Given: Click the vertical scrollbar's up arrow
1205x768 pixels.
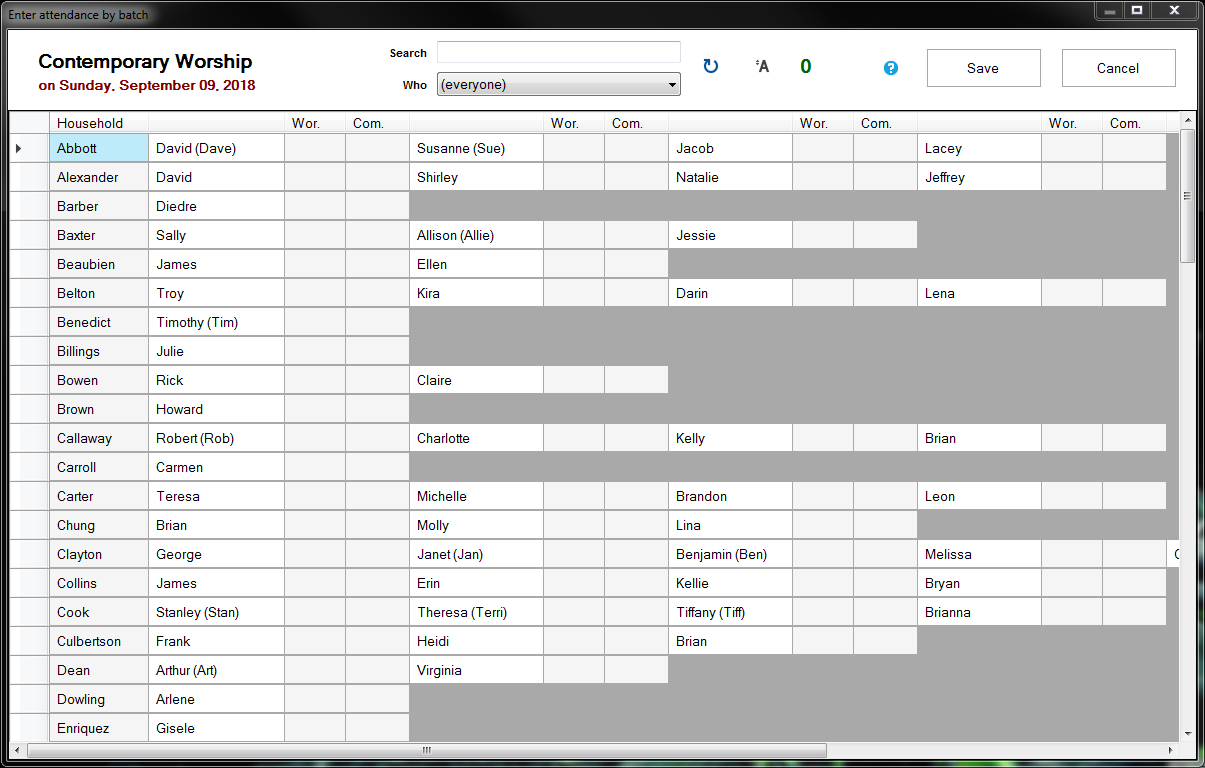Looking at the screenshot, I should click(x=1187, y=122).
